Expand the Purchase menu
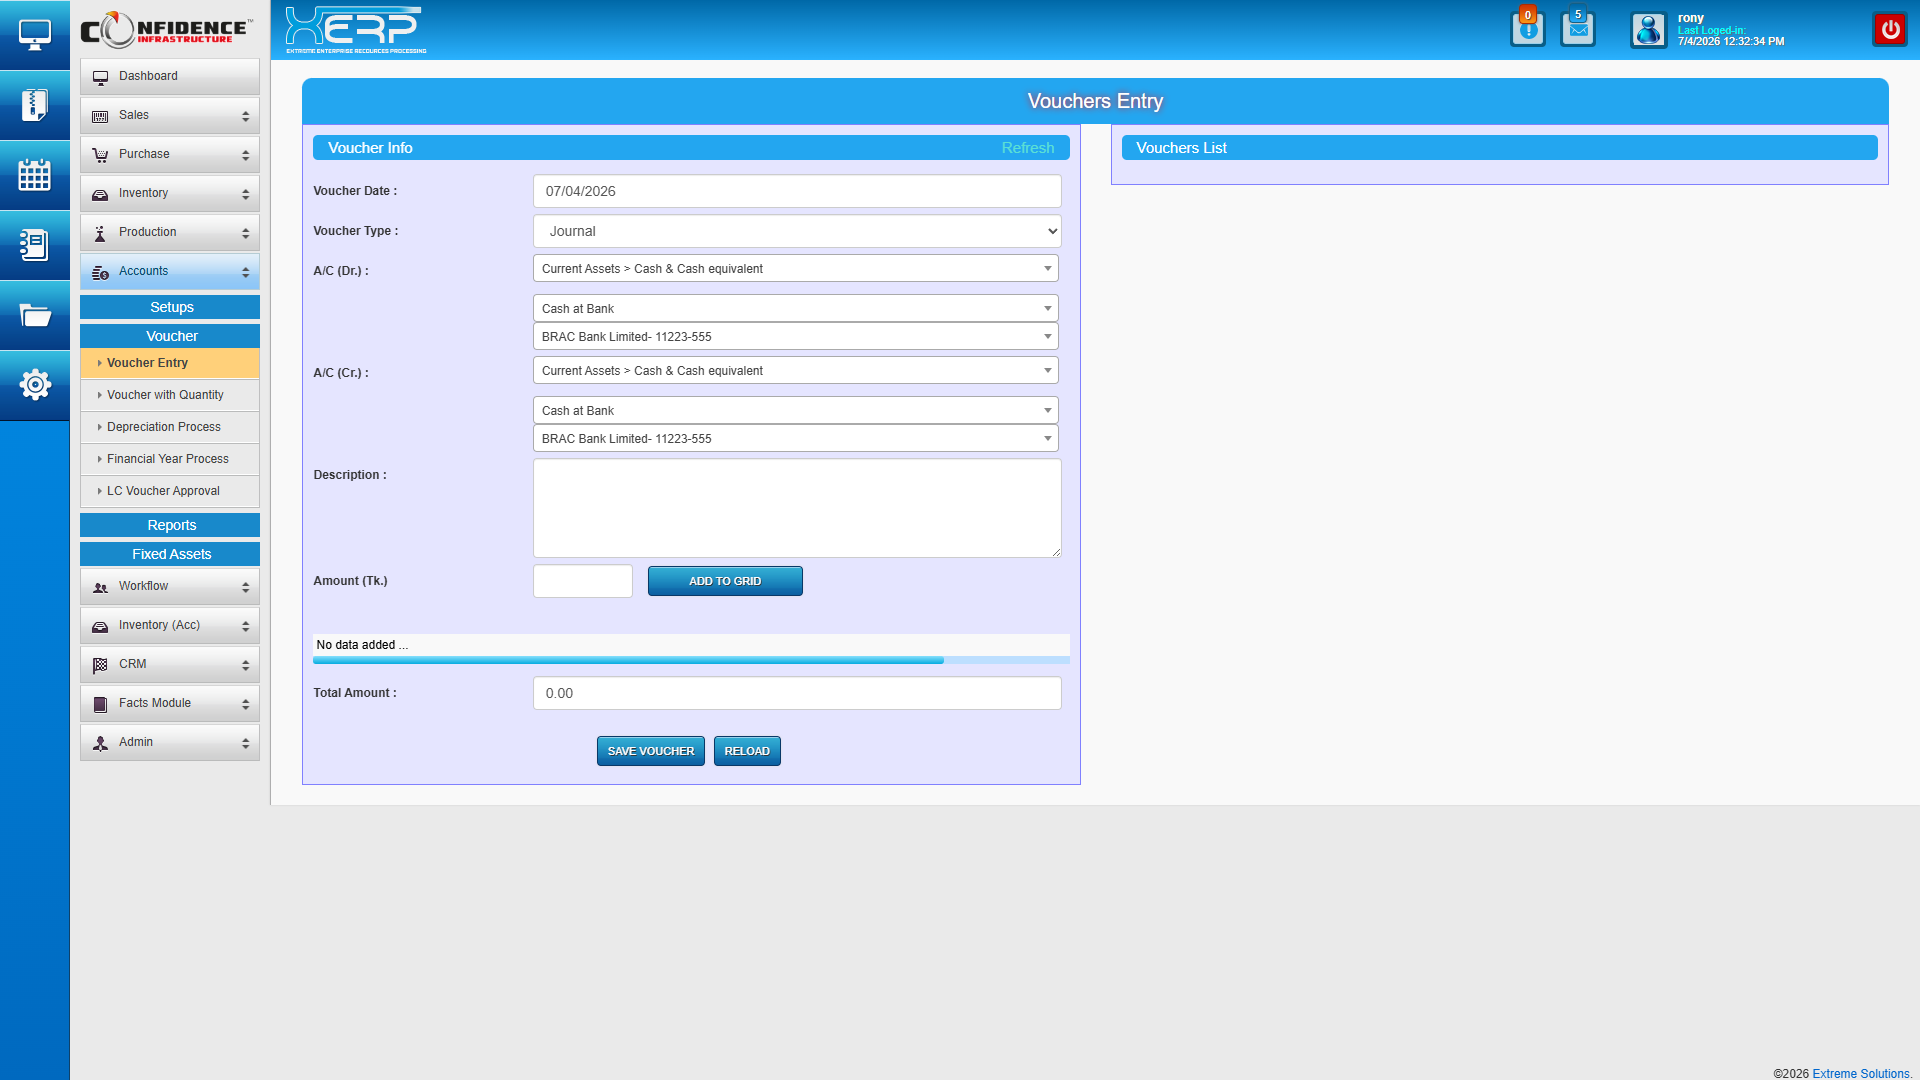Image resolution: width=1920 pixels, height=1080 pixels. (169, 154)
